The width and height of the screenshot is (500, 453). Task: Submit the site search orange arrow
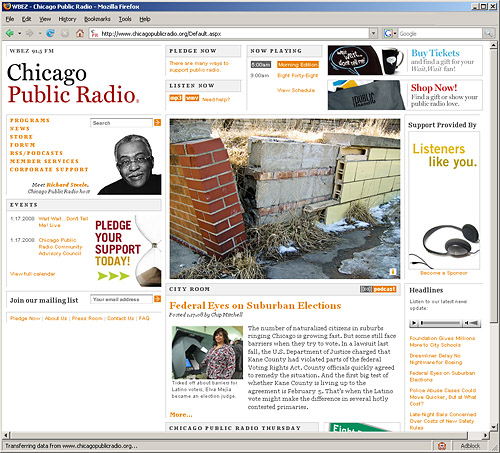[157, 123]
